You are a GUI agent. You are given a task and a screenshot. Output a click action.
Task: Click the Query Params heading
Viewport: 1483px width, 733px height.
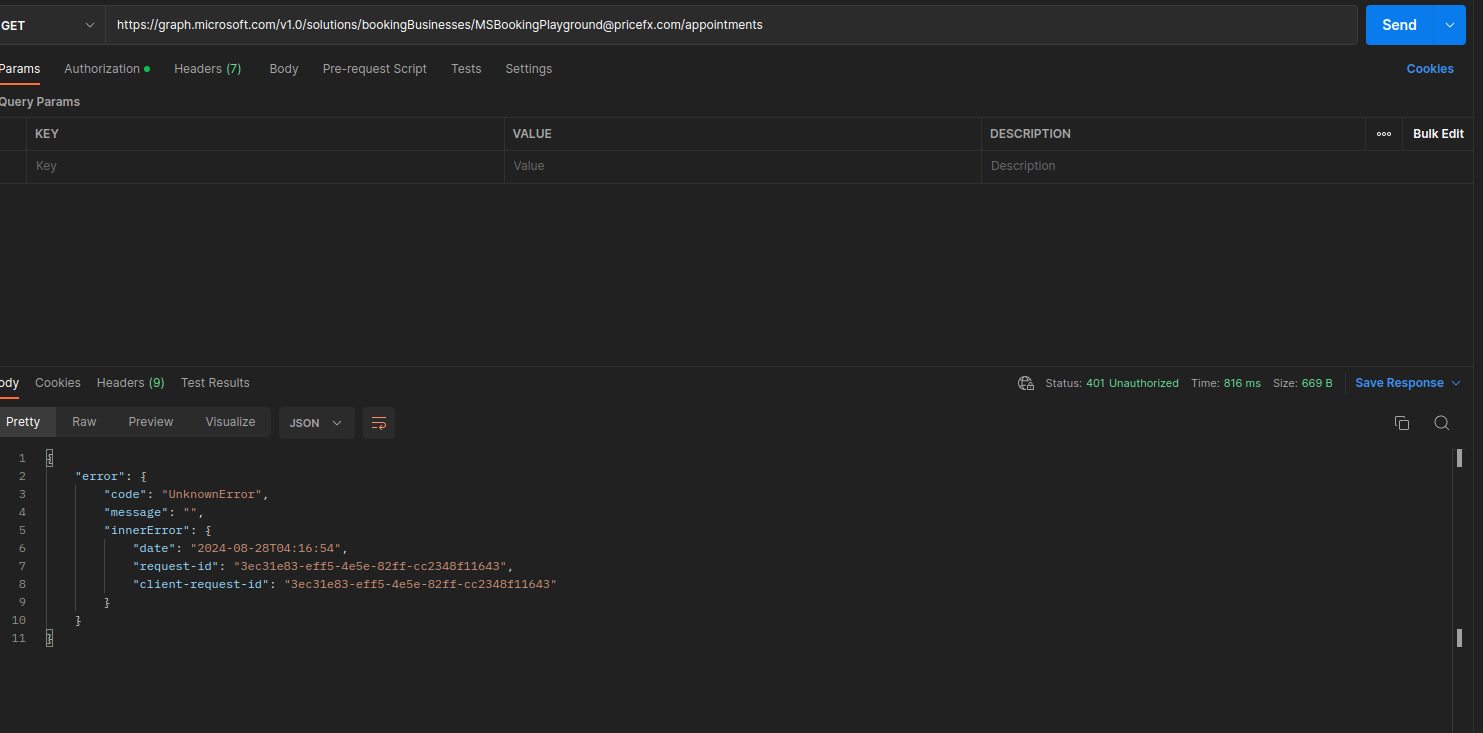(x=39, y=102)
